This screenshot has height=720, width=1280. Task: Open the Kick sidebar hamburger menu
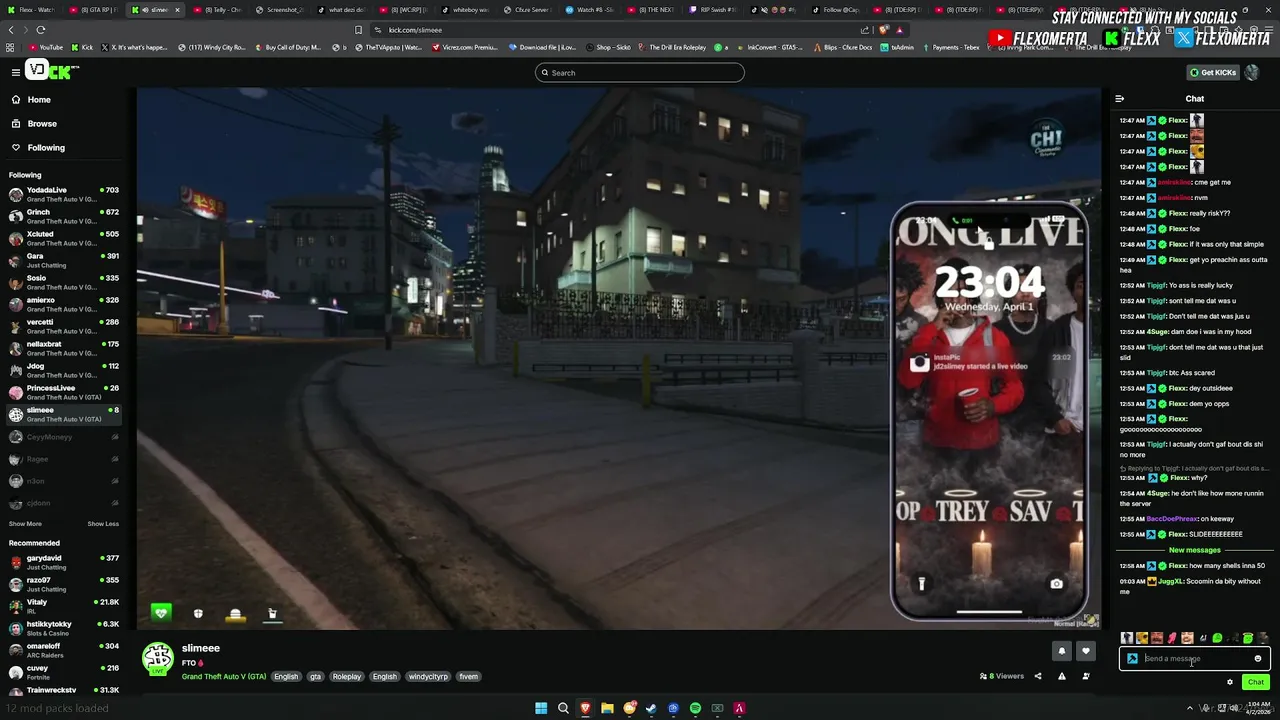coord(16,72)
